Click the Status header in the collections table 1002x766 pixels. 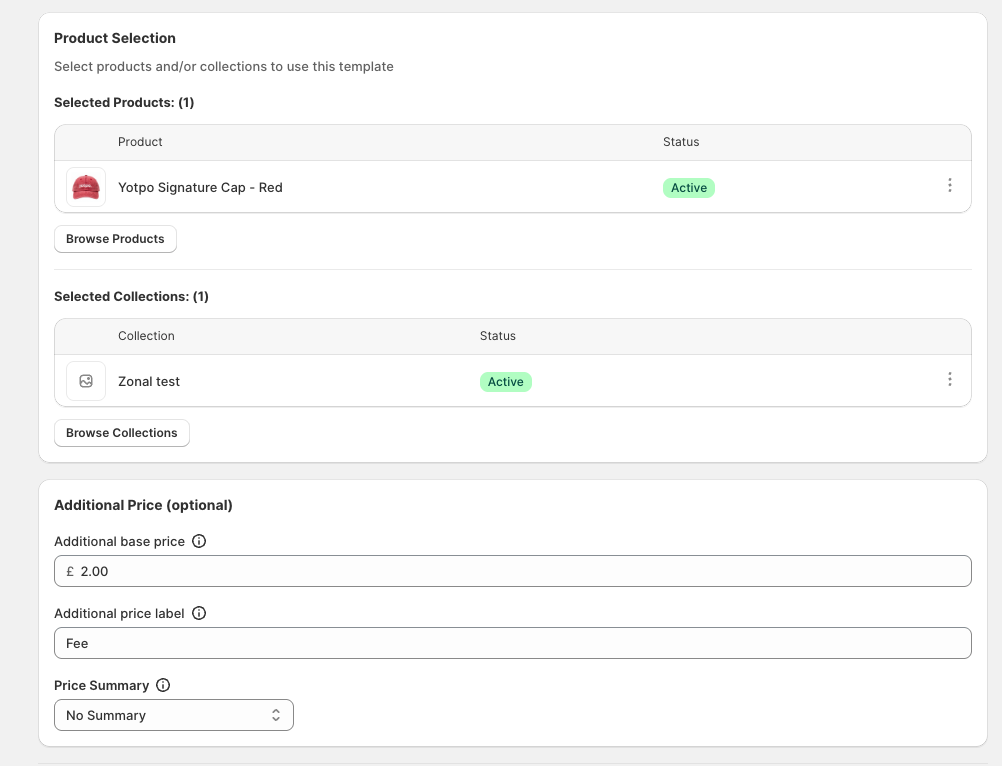point(498,336)
